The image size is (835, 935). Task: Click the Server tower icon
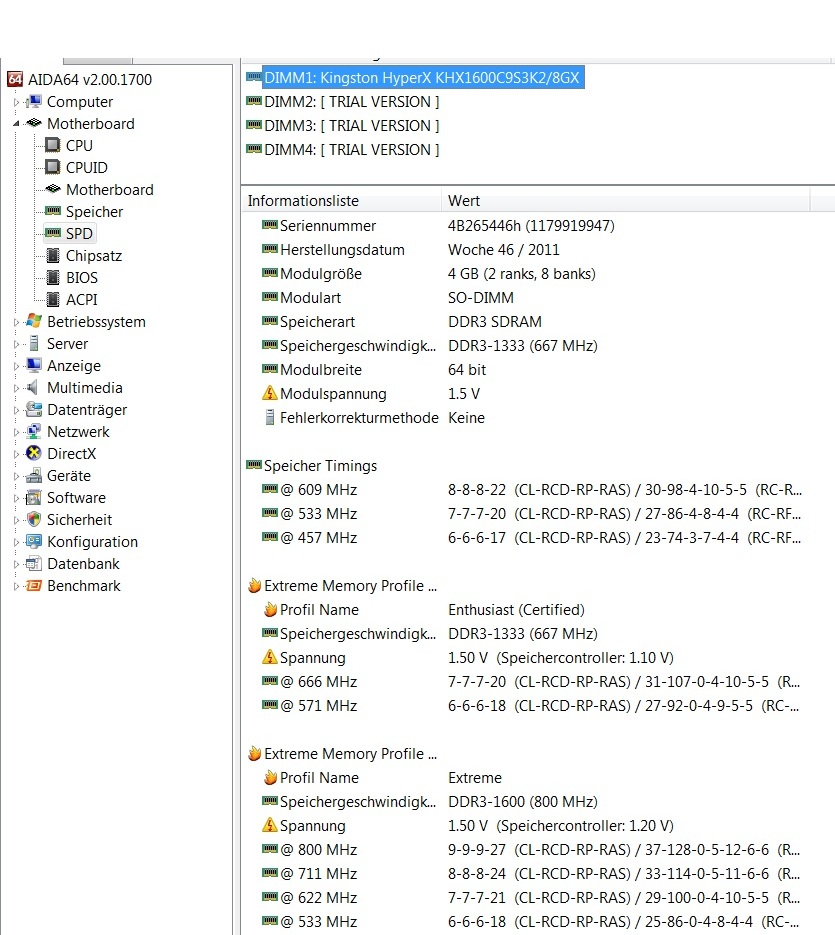(x=34, y=343)
